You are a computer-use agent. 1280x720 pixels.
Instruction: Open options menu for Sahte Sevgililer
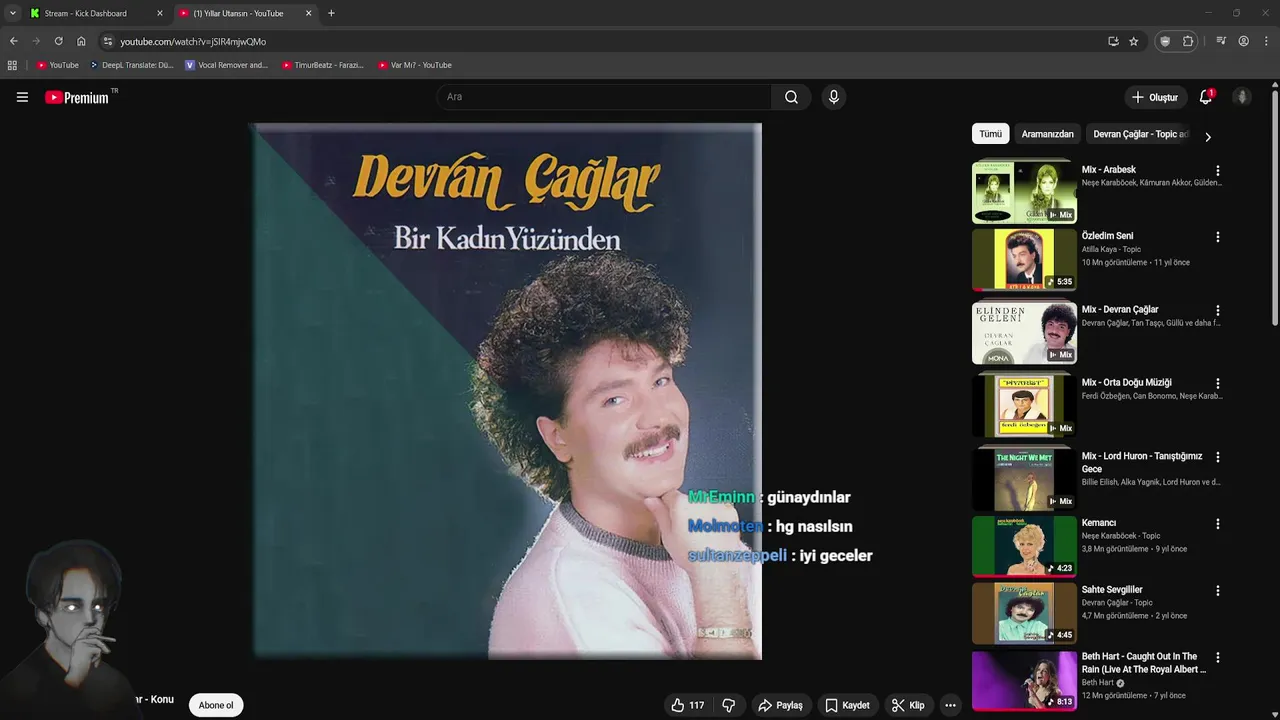tap(1217, 591)
